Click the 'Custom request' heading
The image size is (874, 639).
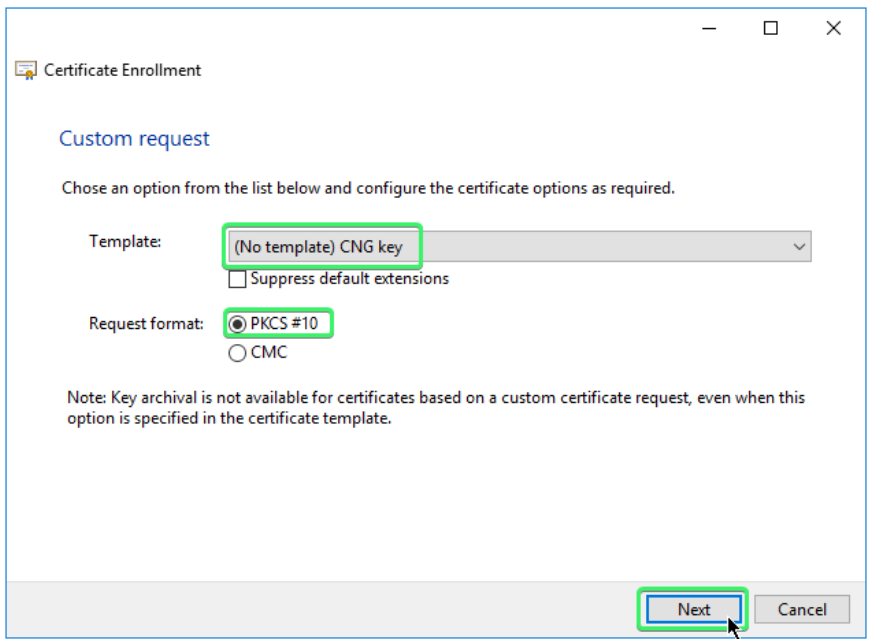pos(134,139)
